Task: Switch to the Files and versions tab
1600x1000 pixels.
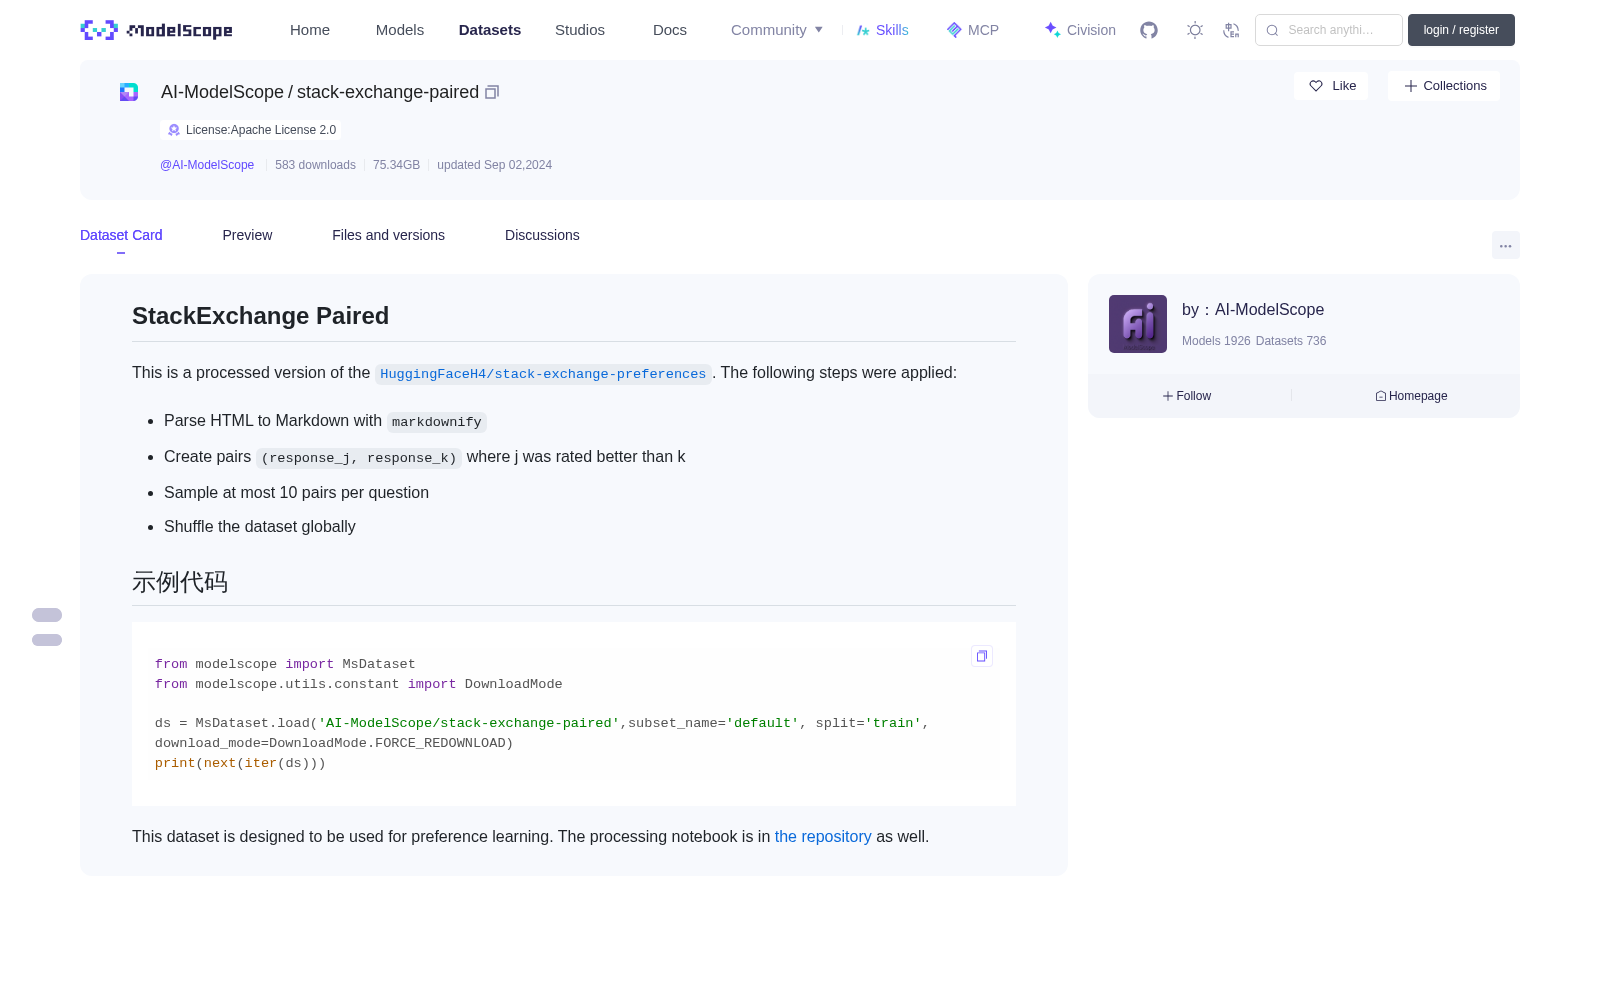Action: click(388, 235)
